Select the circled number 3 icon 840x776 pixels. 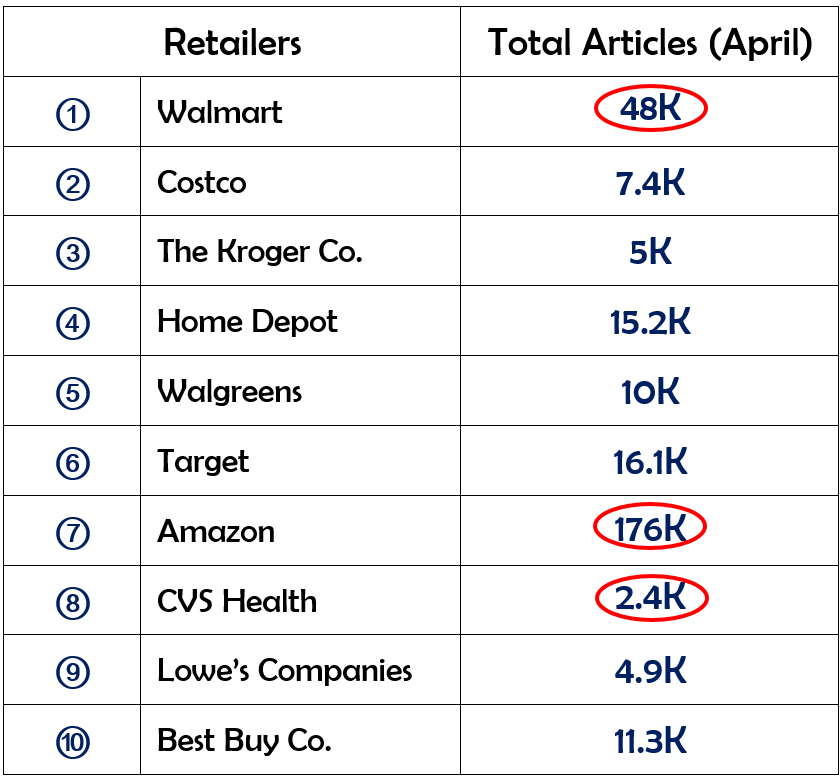[73, 253]
